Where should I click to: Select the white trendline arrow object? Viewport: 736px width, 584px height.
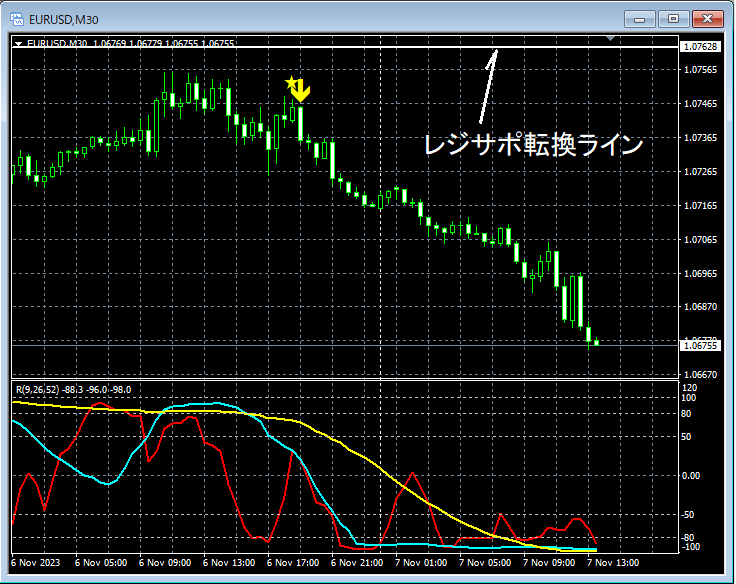[x=488, y=87]
